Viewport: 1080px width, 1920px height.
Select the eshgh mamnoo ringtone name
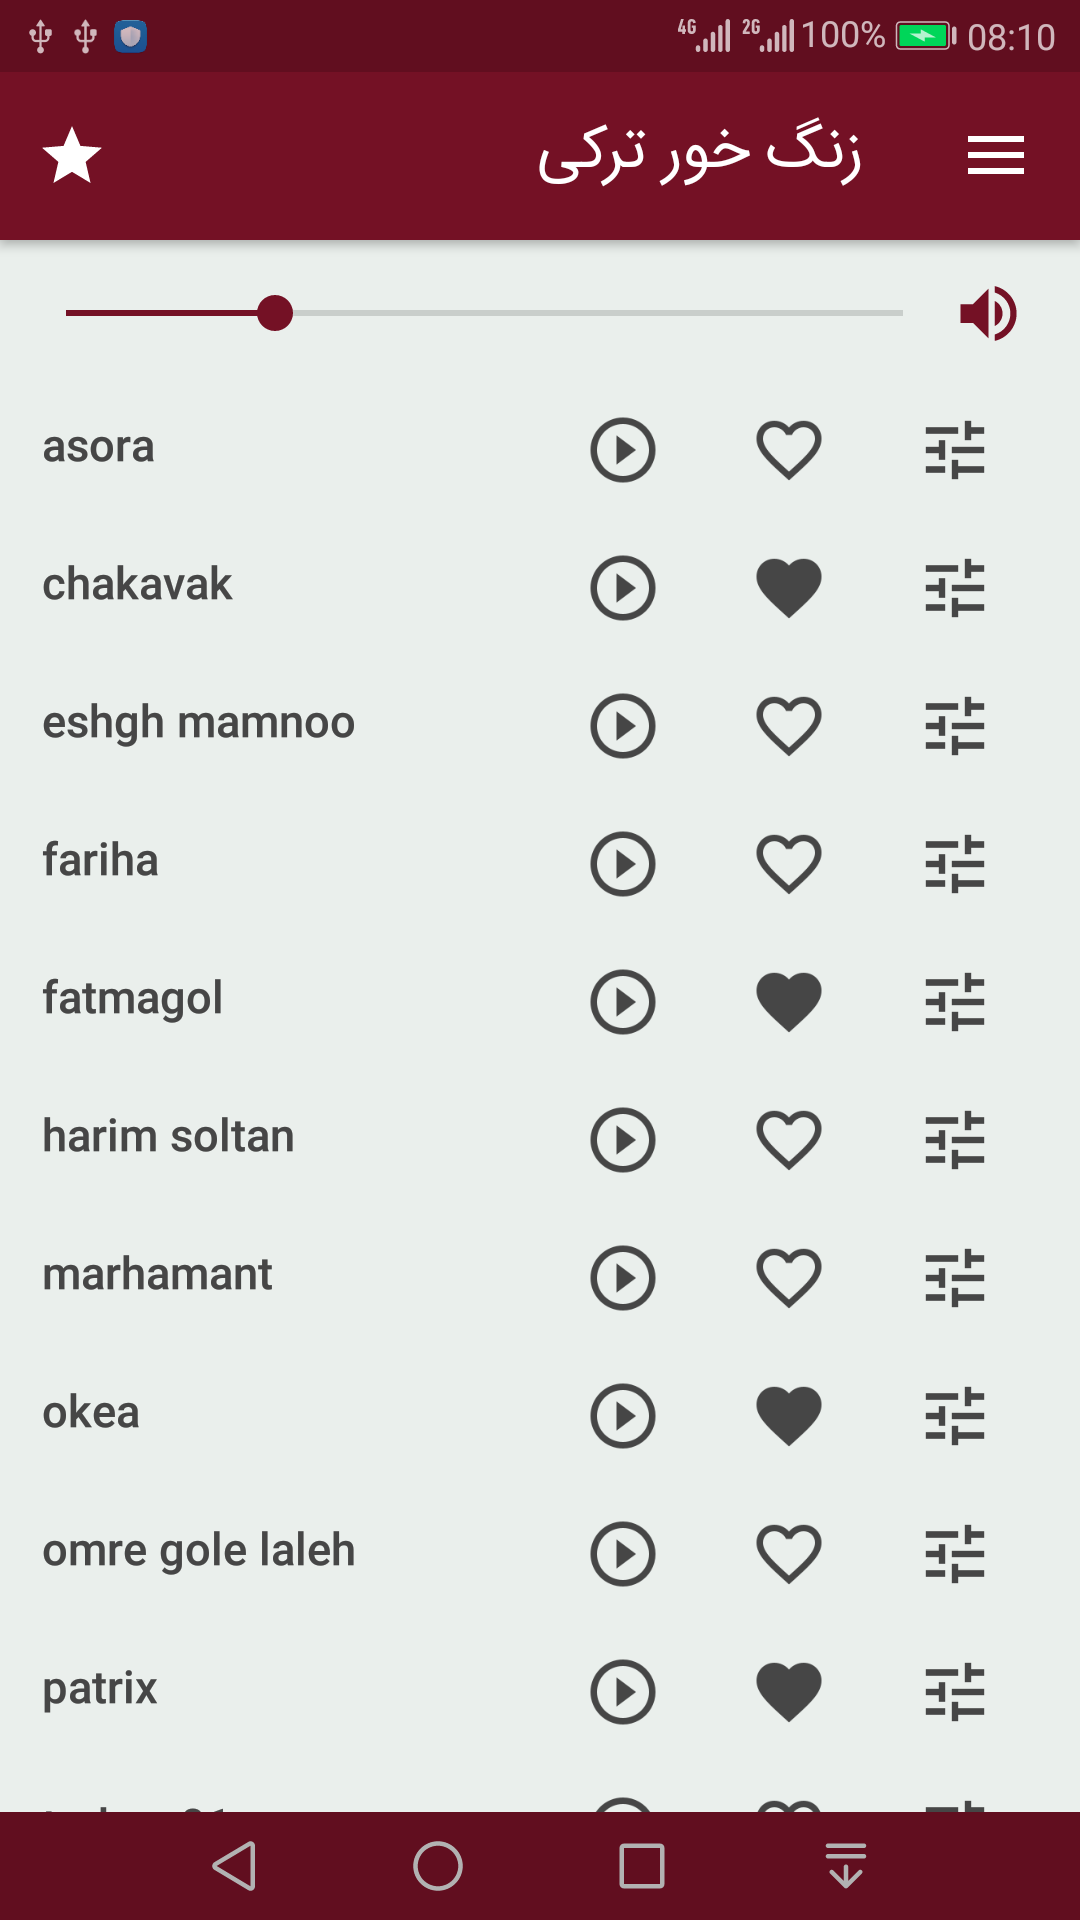pyautogui.click(x=198, y=723)
